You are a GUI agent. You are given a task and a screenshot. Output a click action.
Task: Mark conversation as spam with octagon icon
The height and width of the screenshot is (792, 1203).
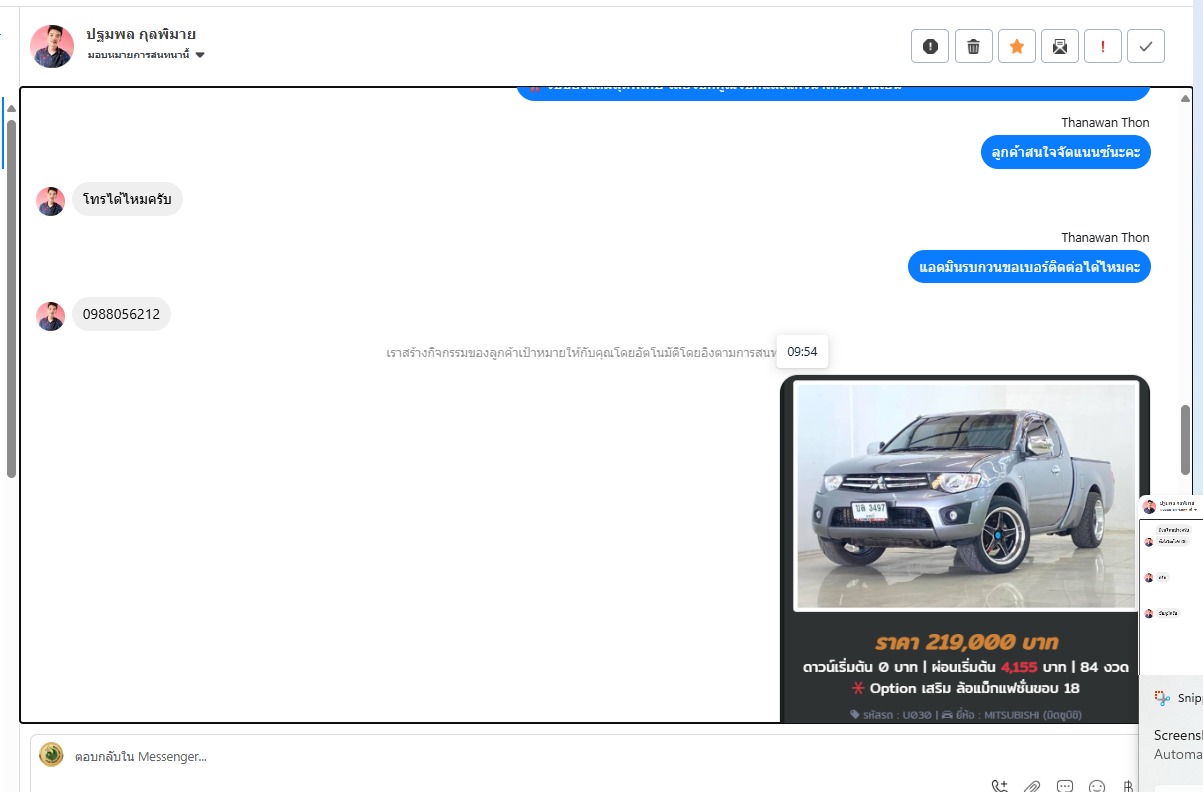(930, 46)
